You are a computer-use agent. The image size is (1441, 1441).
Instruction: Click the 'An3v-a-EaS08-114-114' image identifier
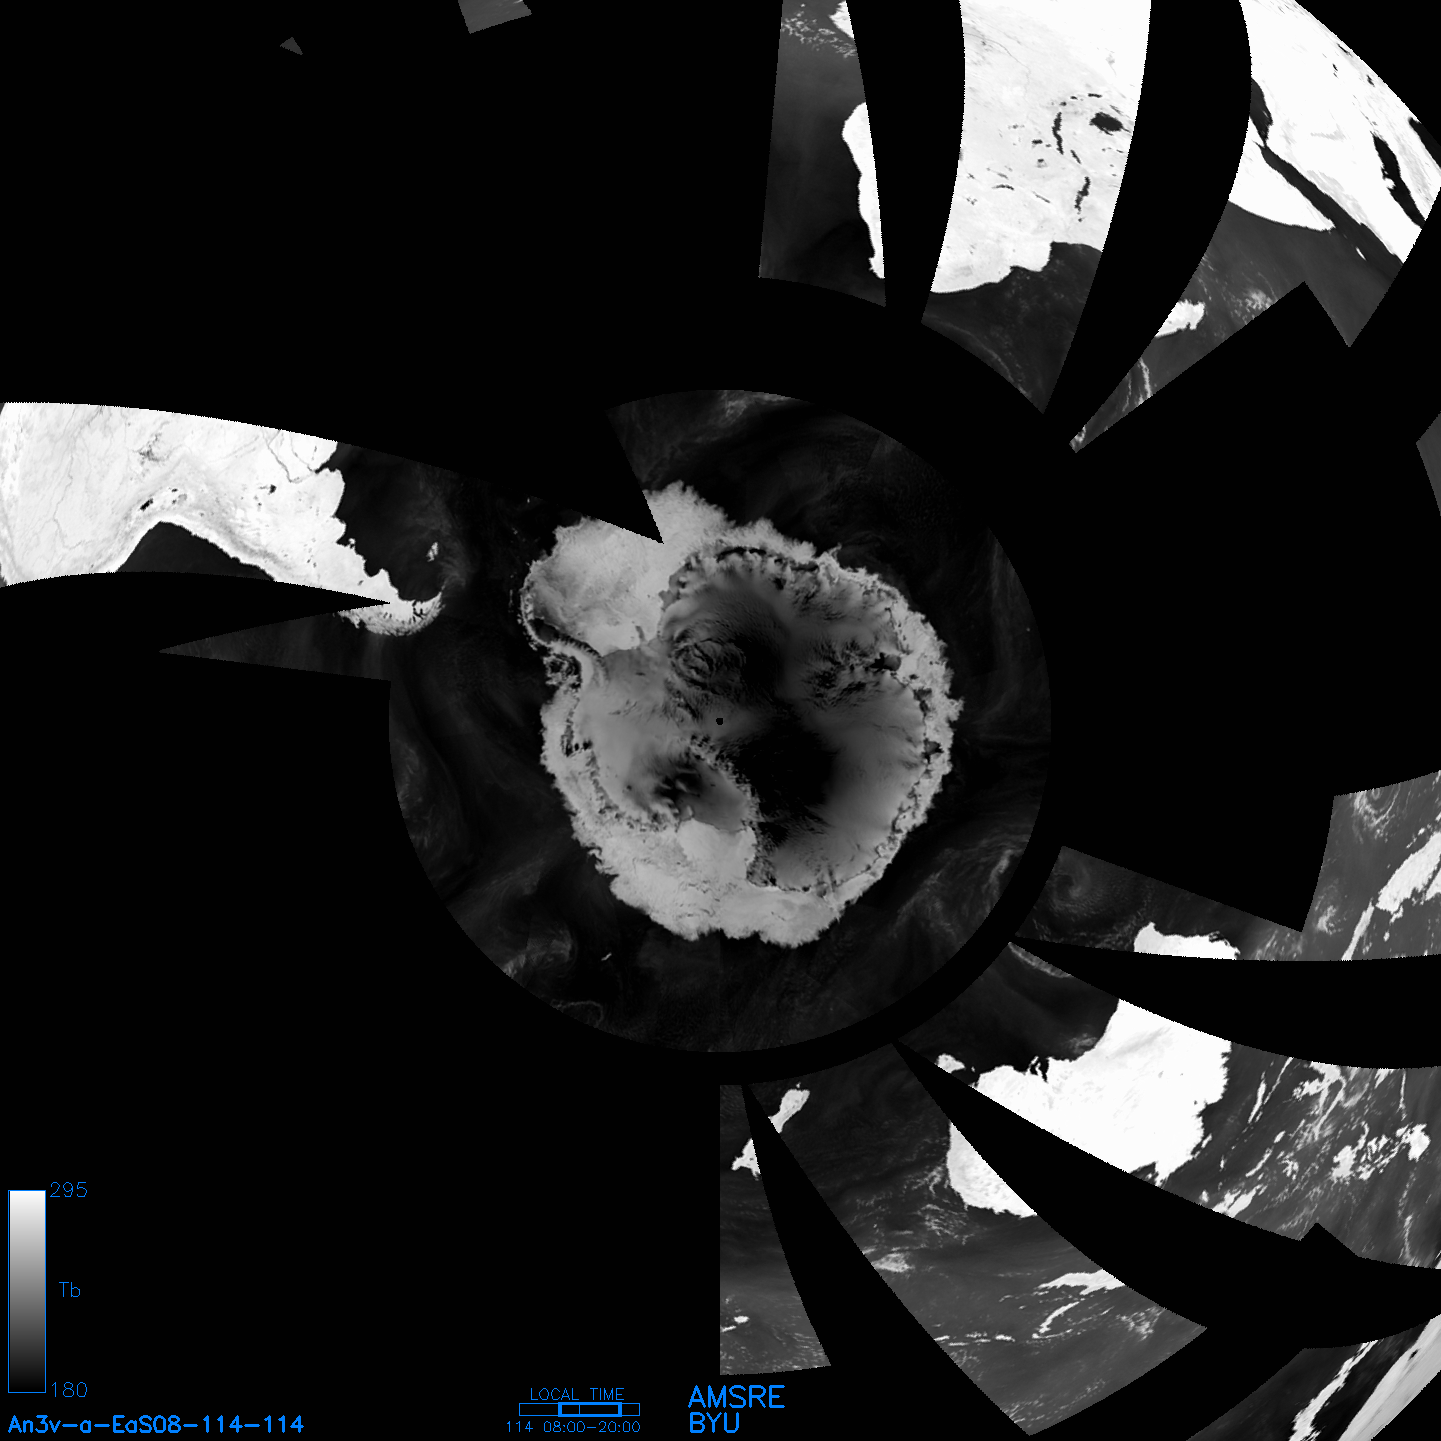point(156,1424)
